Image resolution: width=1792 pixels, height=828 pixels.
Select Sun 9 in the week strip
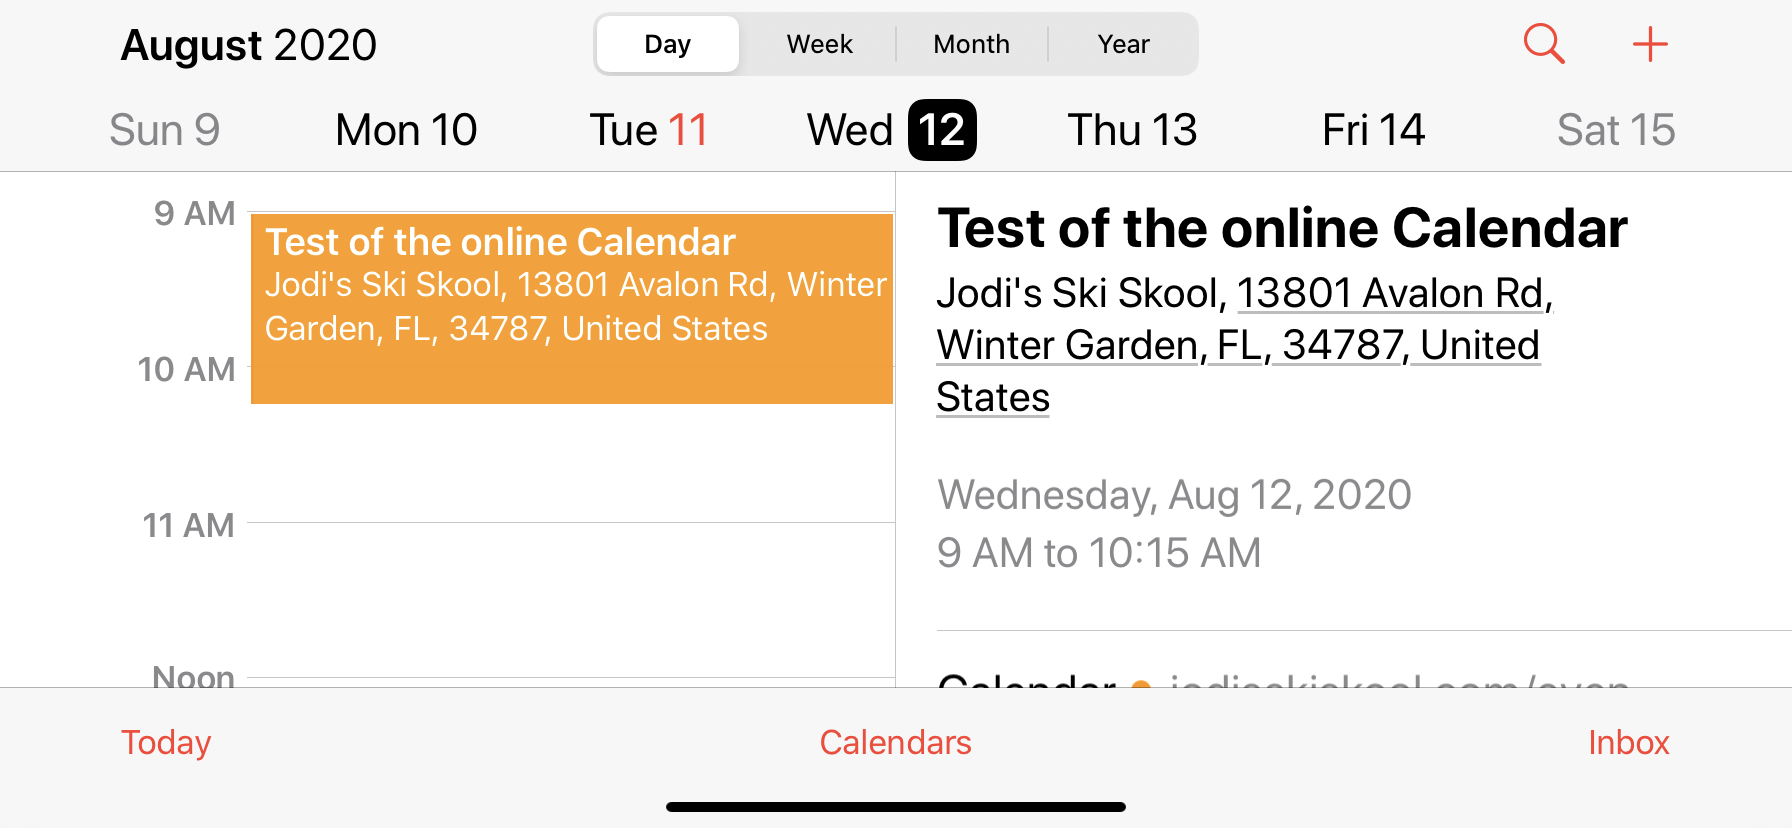(165, 130)
